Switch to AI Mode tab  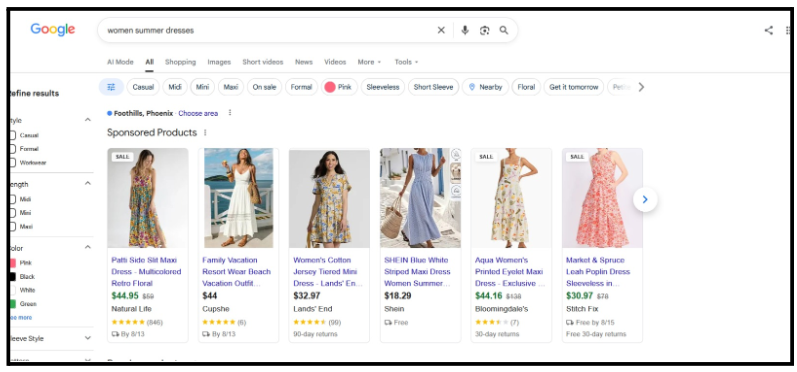coord(120,62)
